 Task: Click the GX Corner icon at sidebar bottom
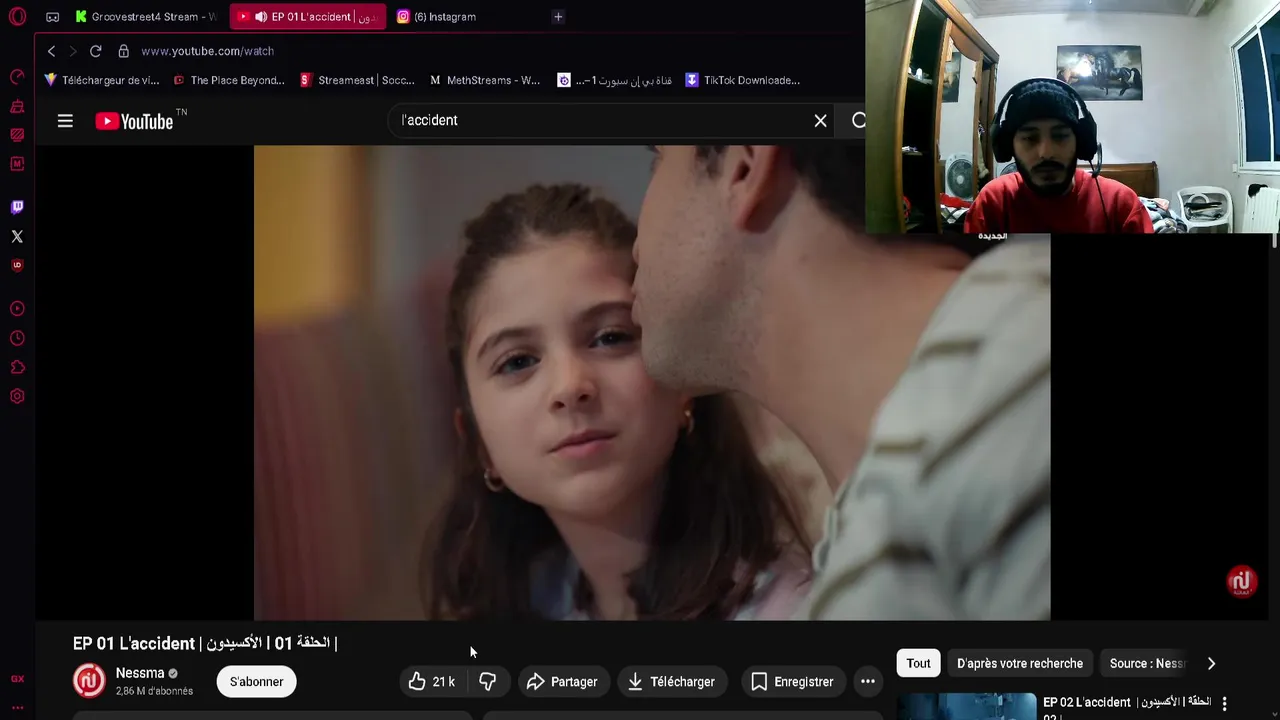click(x=17, y=678)
